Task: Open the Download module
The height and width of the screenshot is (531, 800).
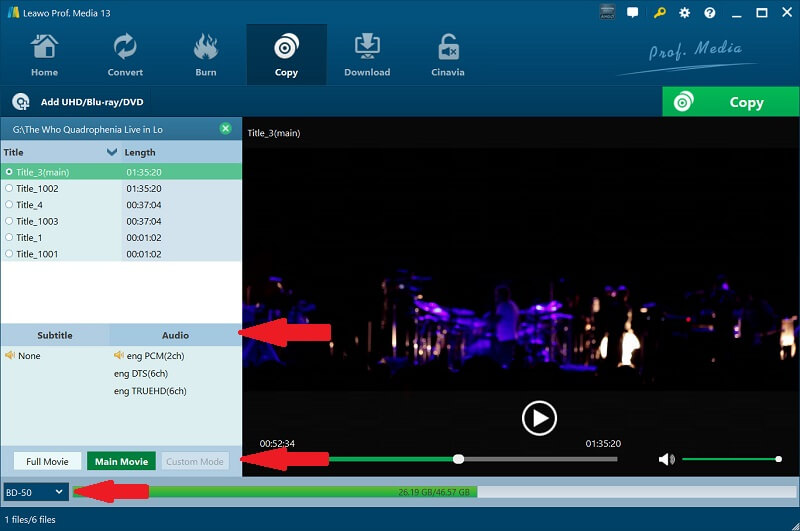Action: click(x=367, y=55)
